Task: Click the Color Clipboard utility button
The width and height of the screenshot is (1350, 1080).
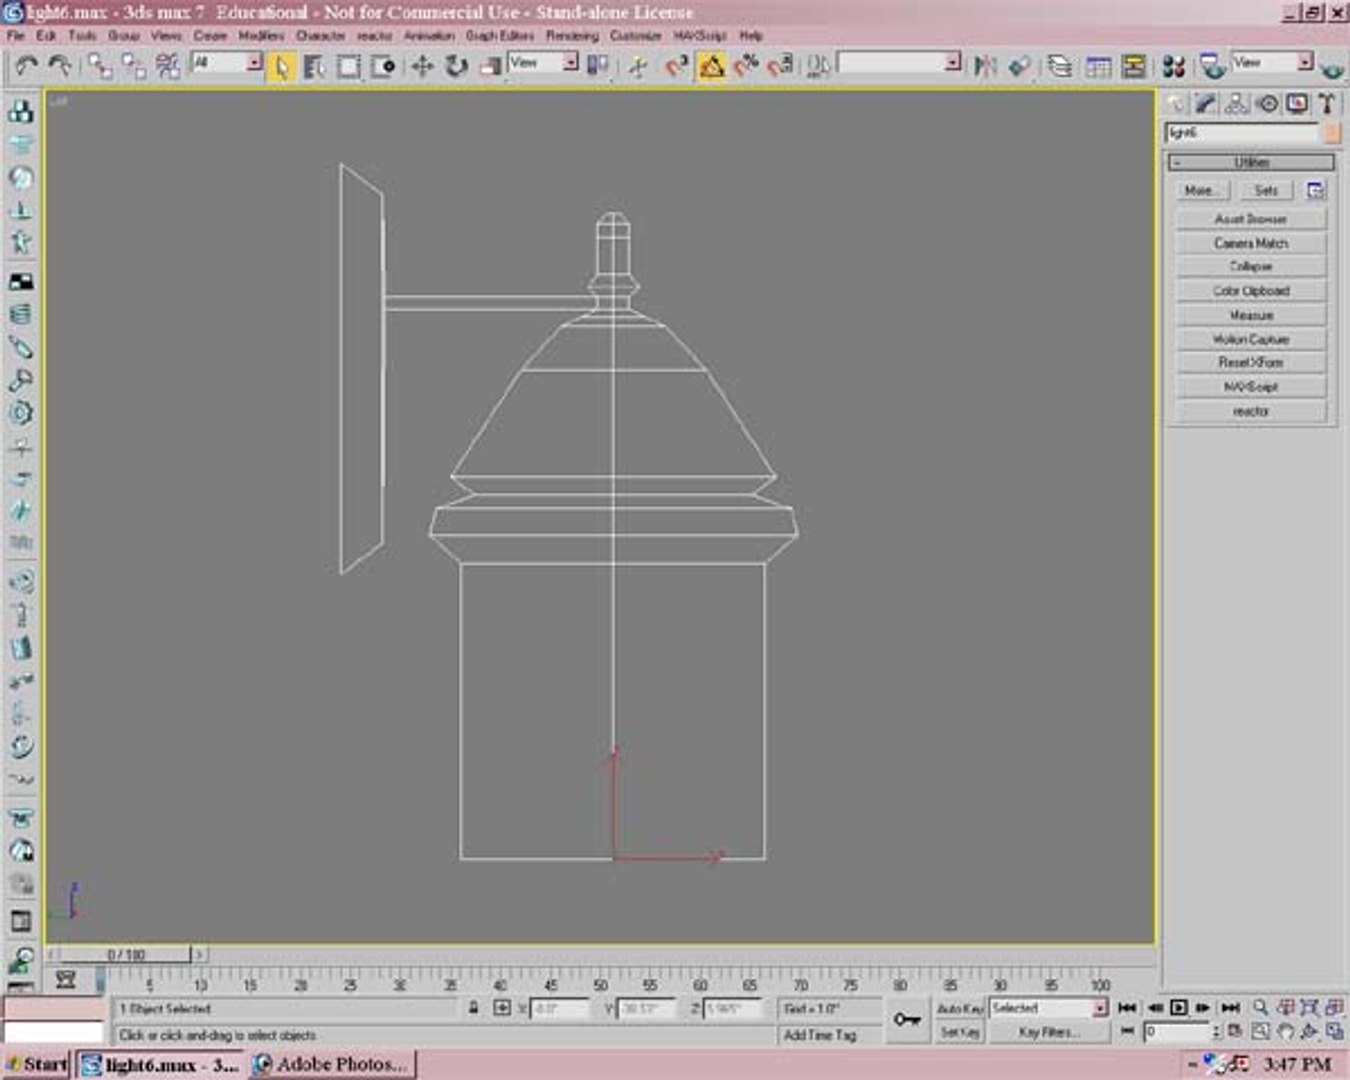Action: click(1251, 291)
